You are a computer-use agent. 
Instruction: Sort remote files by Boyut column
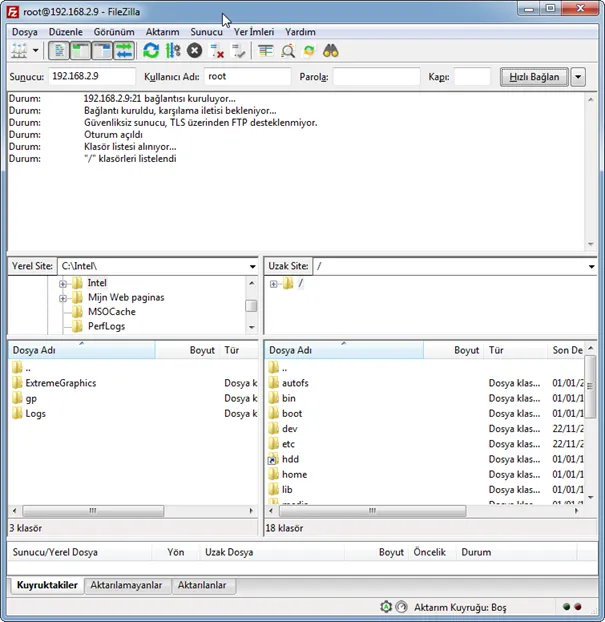tap(453, 350)
